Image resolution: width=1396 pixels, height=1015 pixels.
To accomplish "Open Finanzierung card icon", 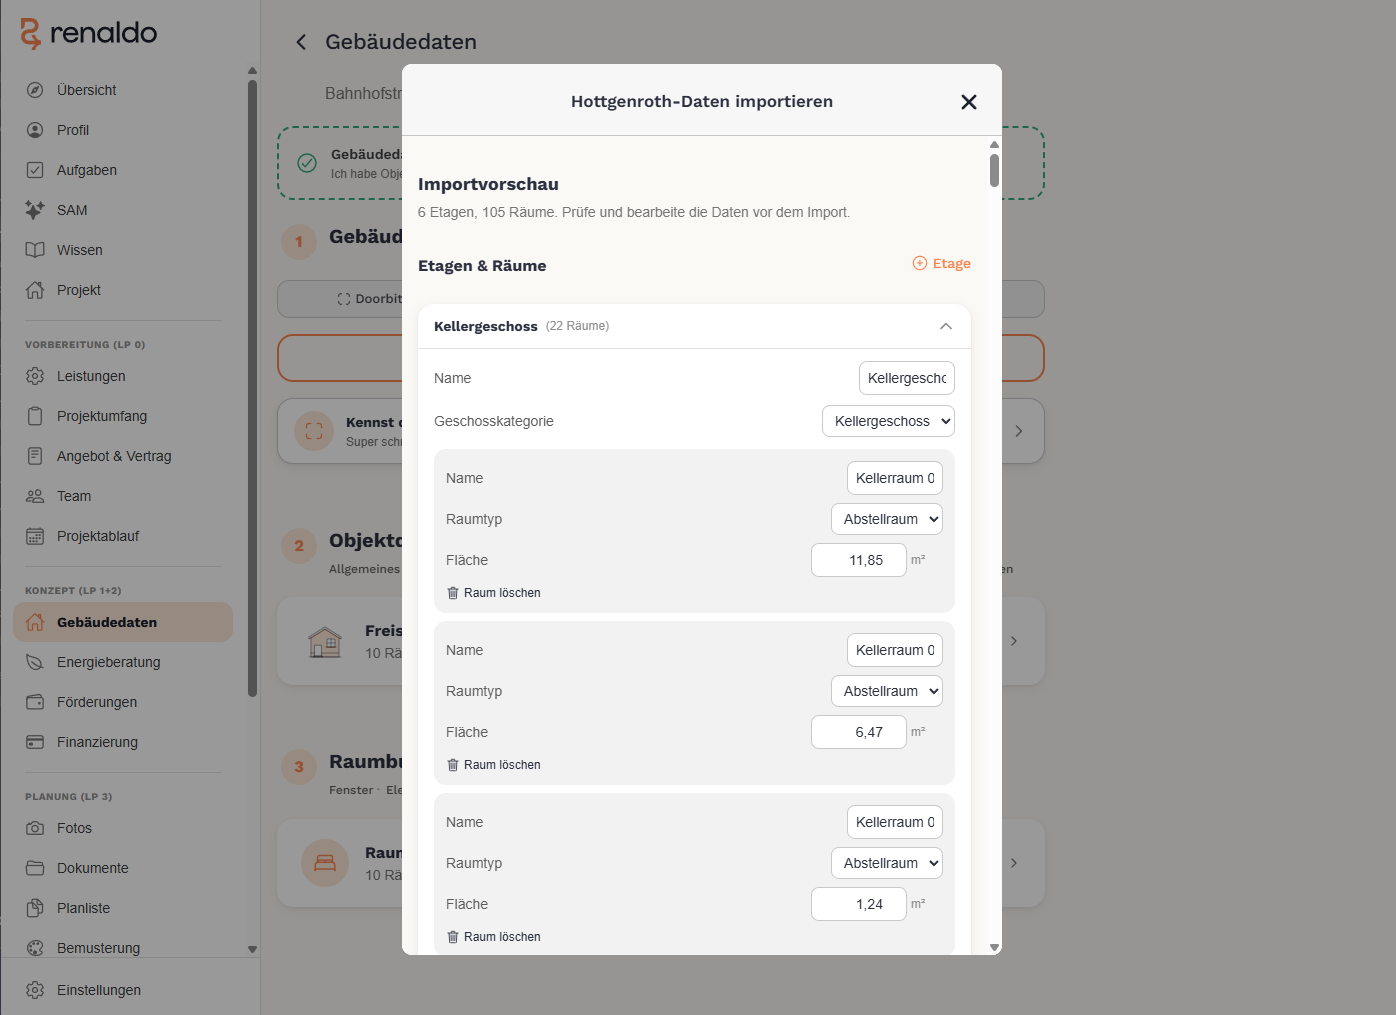I will pos(35,742).
